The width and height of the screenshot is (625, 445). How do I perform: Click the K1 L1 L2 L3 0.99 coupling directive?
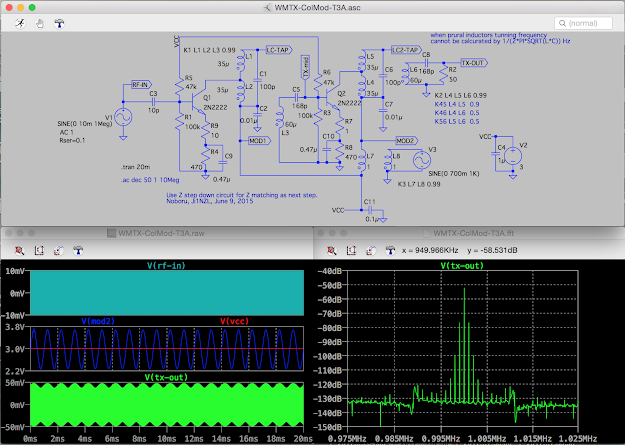(x=210, y=50)
